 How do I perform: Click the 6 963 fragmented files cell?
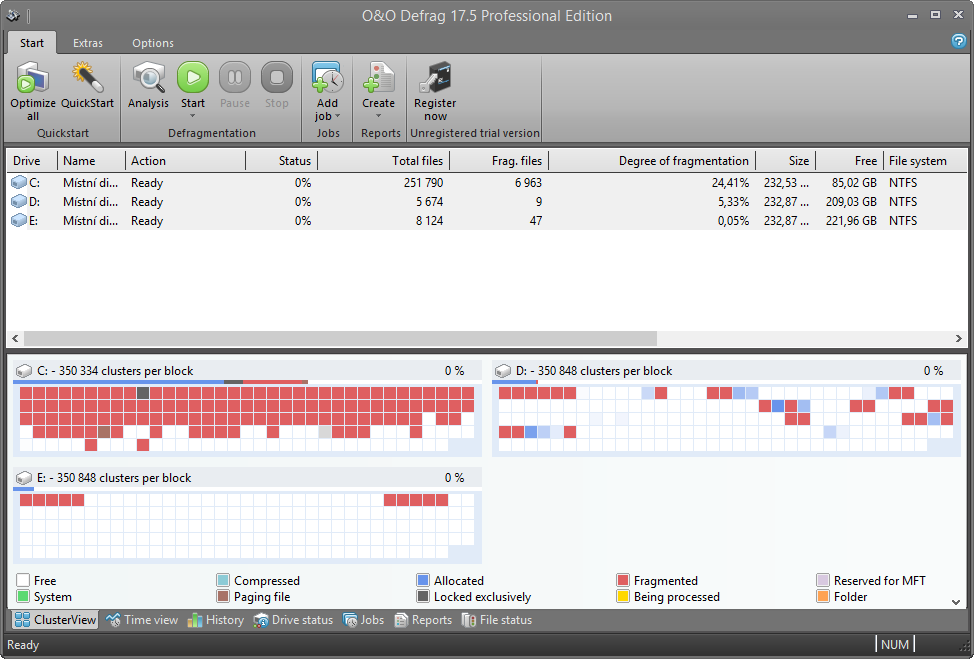[528, 183]
